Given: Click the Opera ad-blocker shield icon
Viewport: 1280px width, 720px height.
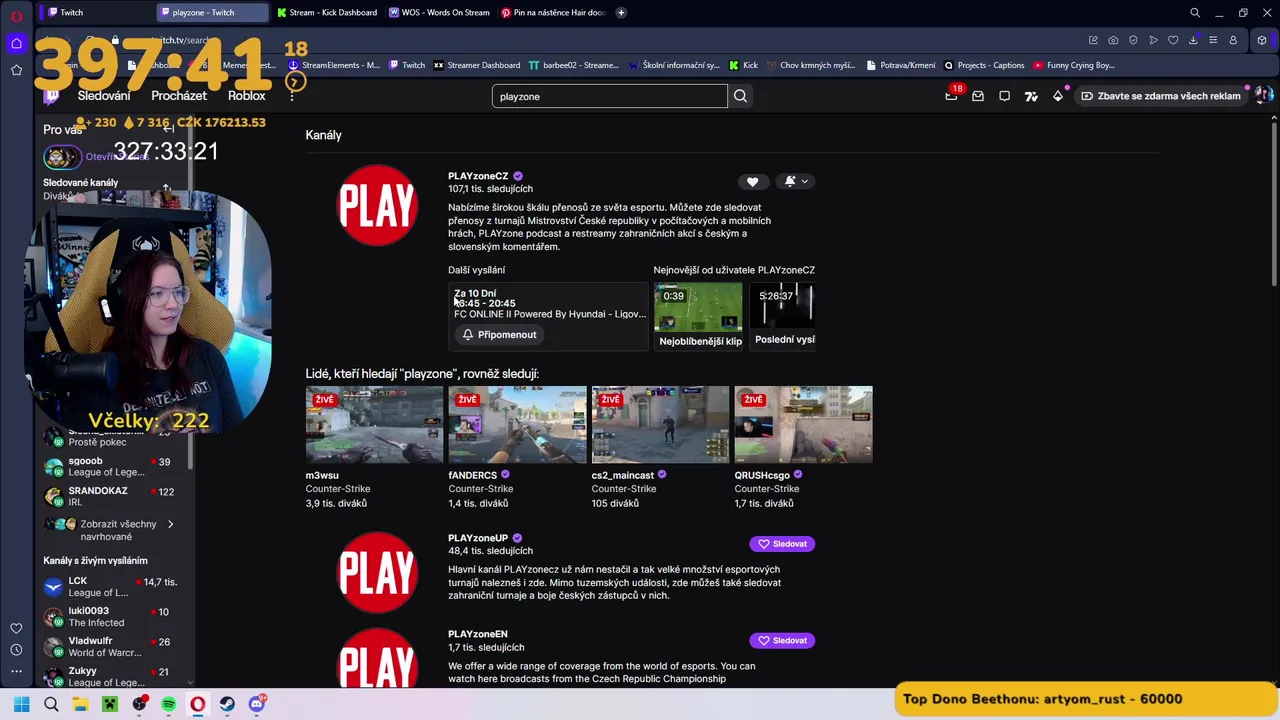Looking at the screenshot, I should (1133, 40).
